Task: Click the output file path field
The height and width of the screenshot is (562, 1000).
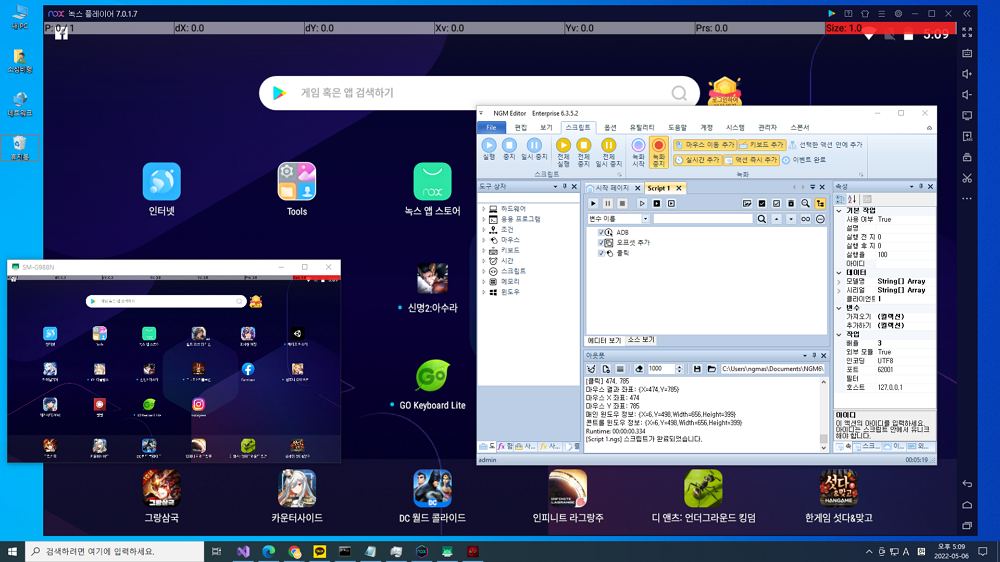Action: 772,369
